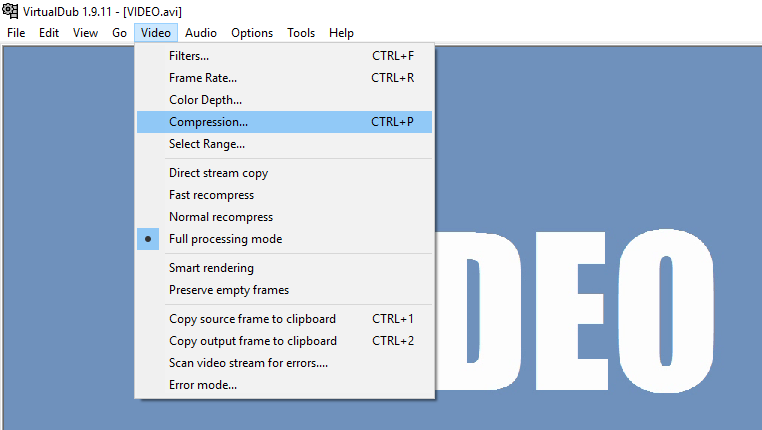Switch to Normal recompress mode
Viewport: 762px width, 430px height.
click(284, 217)
